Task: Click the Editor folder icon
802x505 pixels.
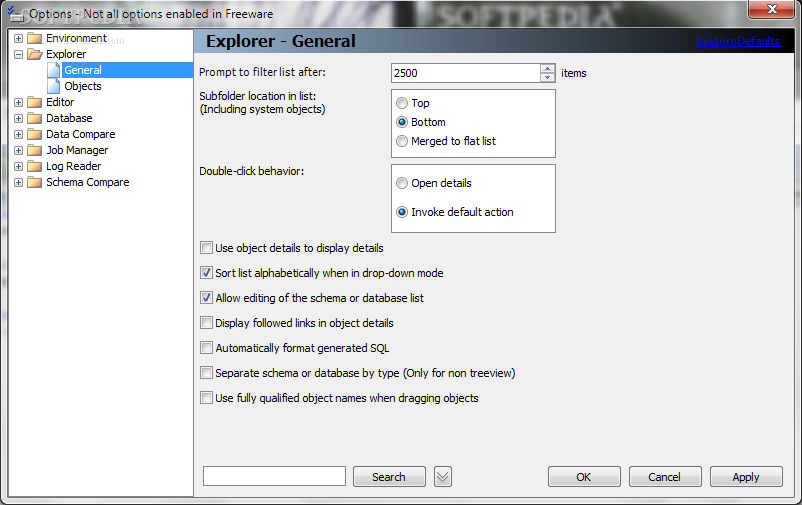Action: (34, 102)
